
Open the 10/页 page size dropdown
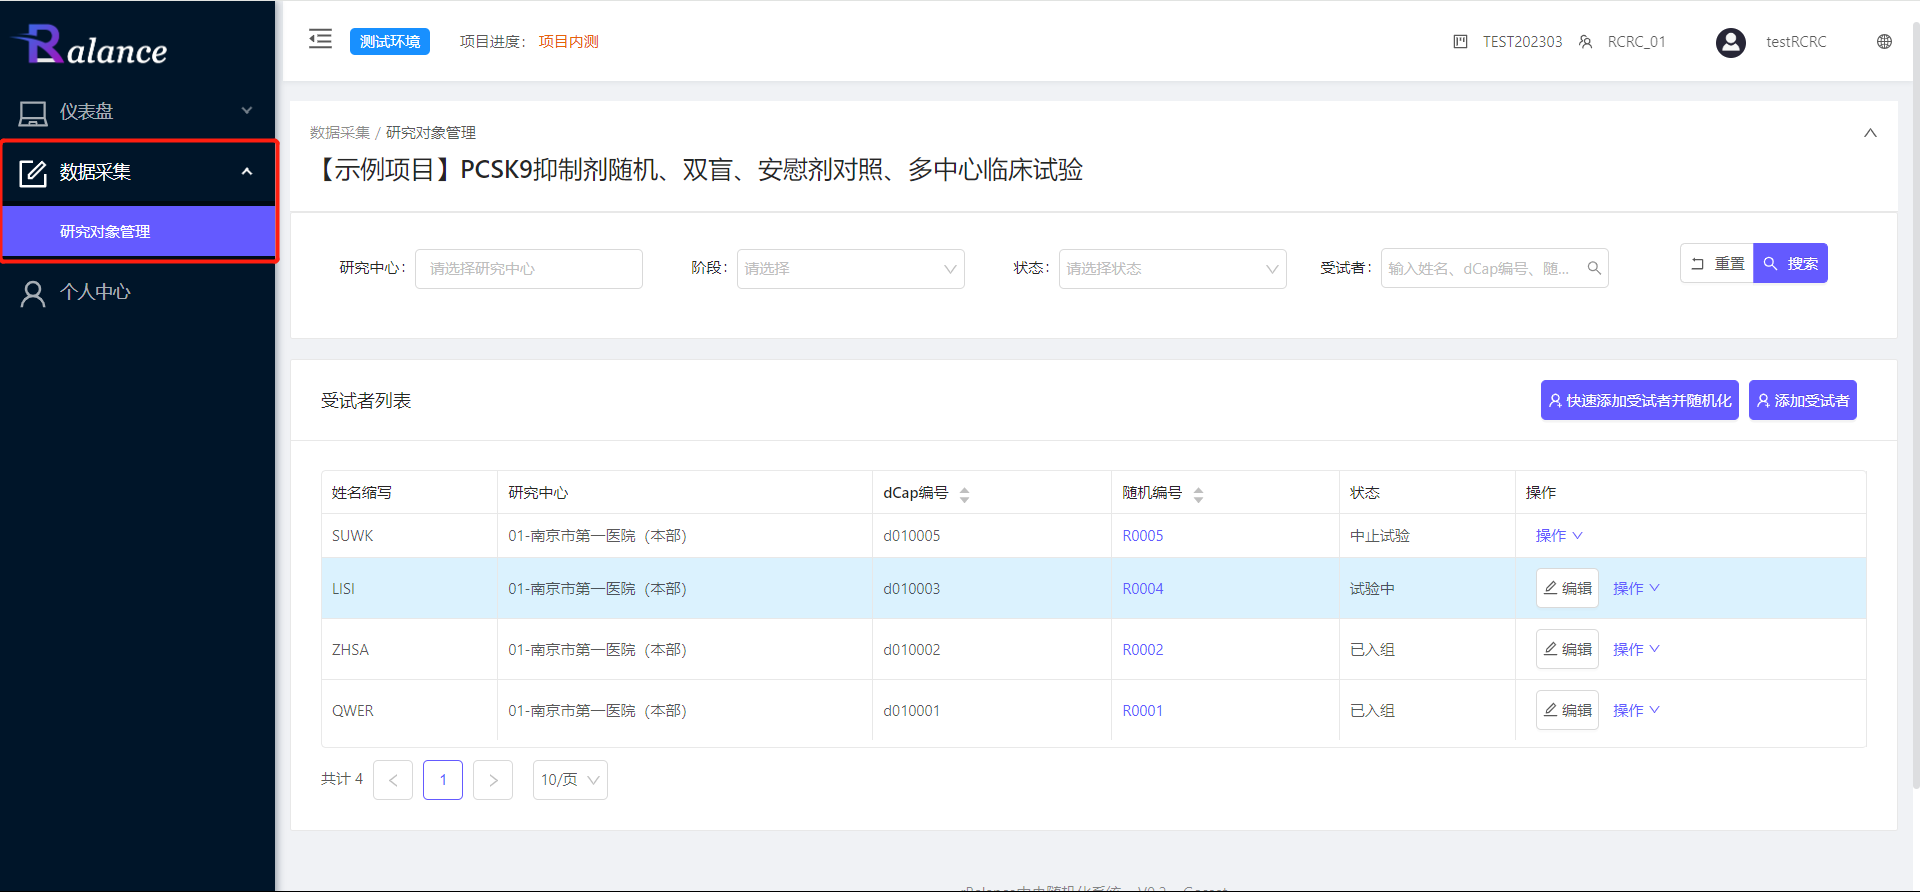[570, 780]
